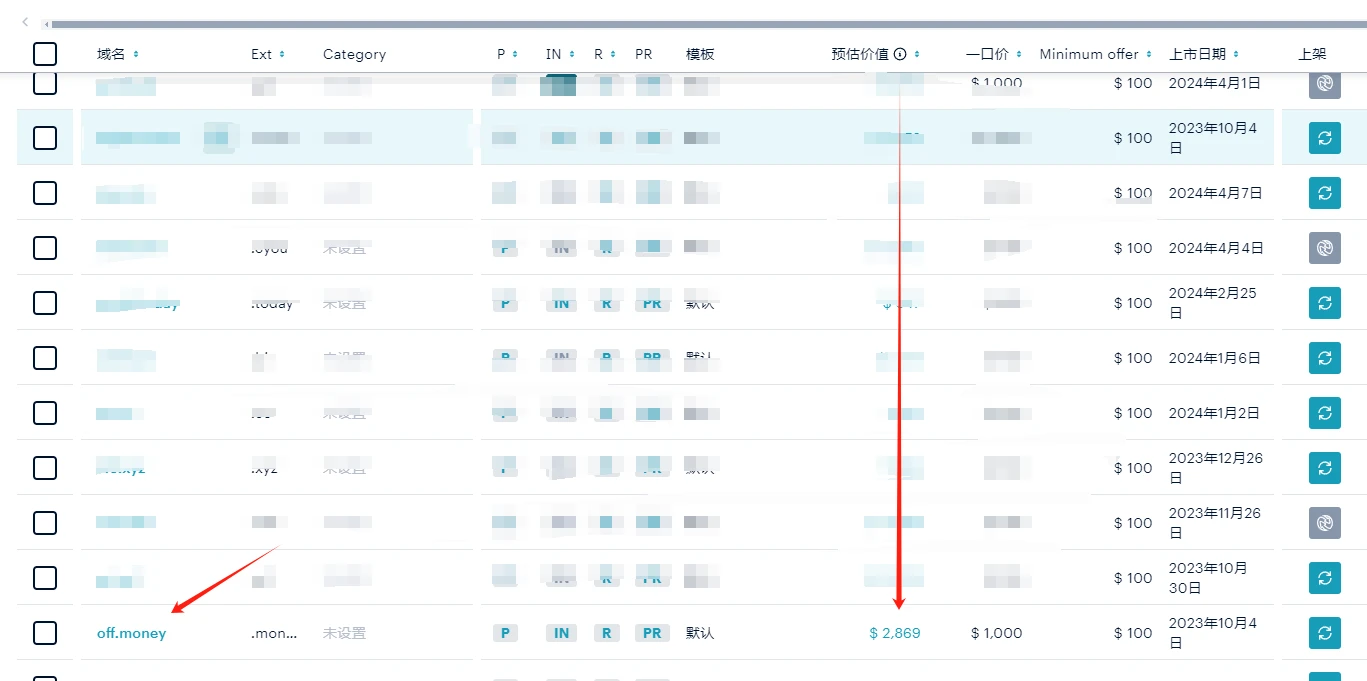Click gray listing icon in 2023年11月26日 row
Image resolution: width=1367 pixels, height=681 pixels.
1324,523
